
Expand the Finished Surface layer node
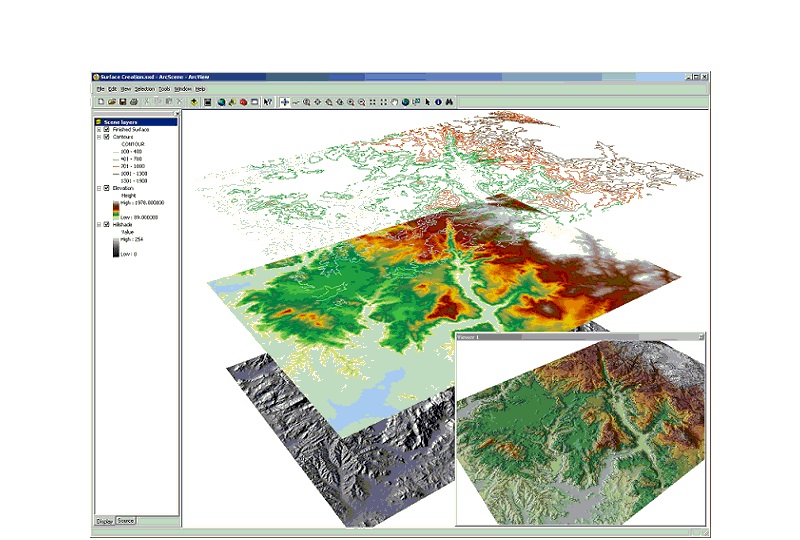[98, 130]
